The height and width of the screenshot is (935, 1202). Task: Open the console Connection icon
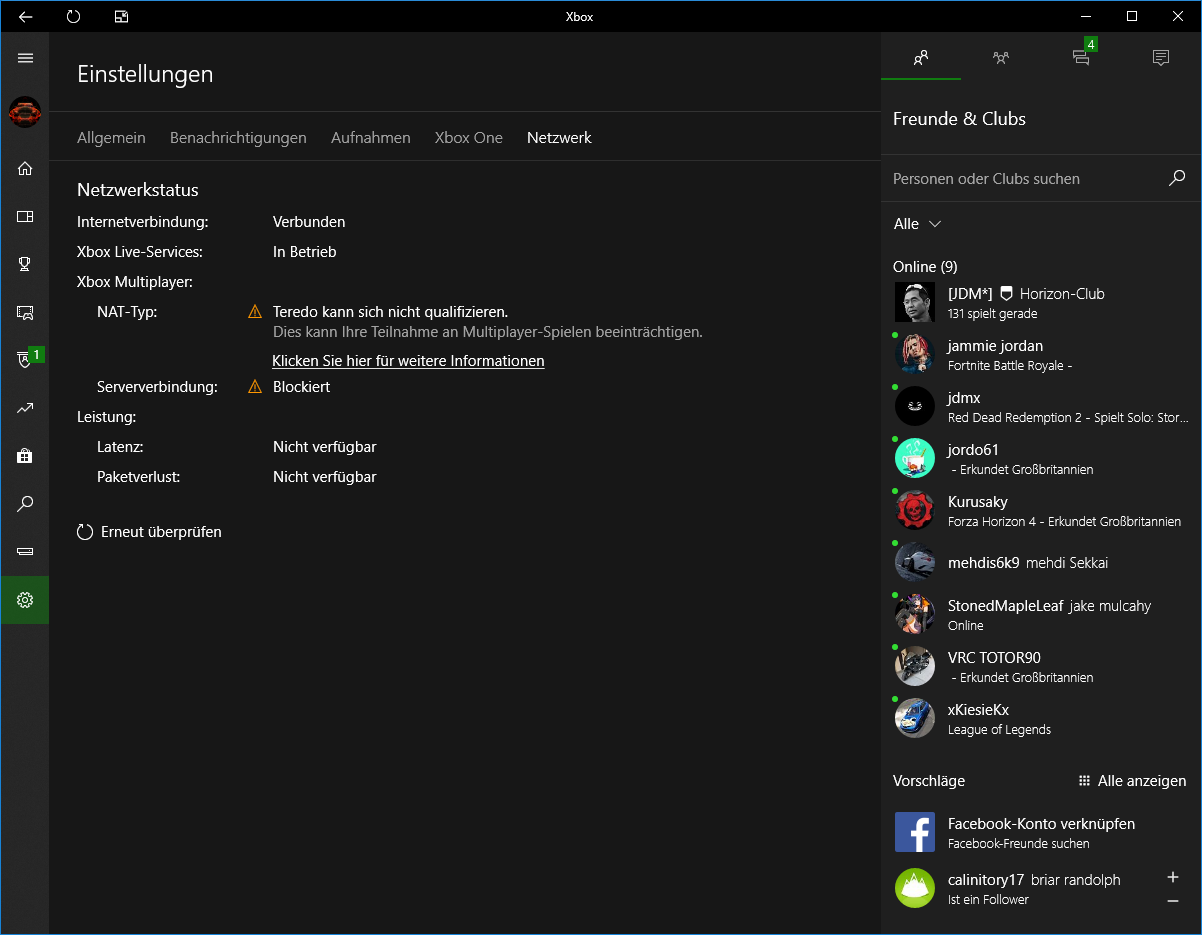25,552
